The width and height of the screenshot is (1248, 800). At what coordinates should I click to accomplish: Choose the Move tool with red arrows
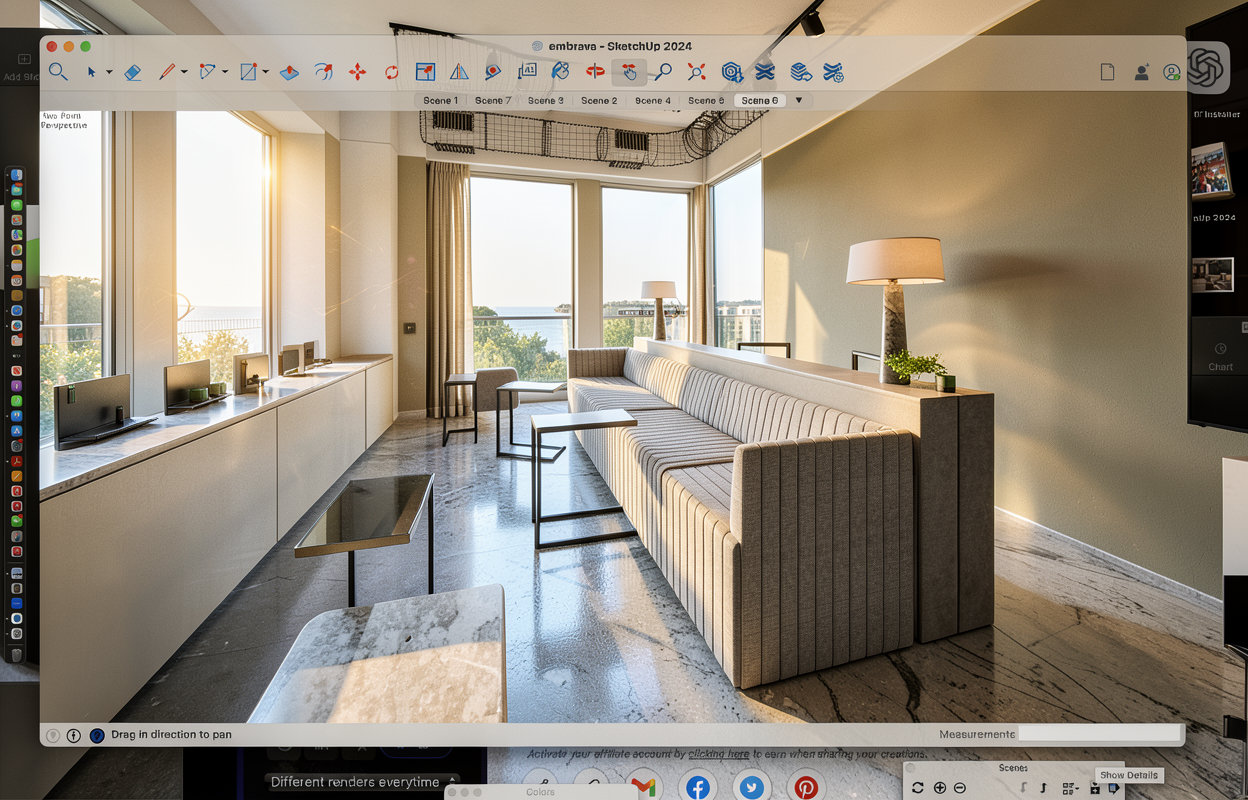tap(357, 72)
